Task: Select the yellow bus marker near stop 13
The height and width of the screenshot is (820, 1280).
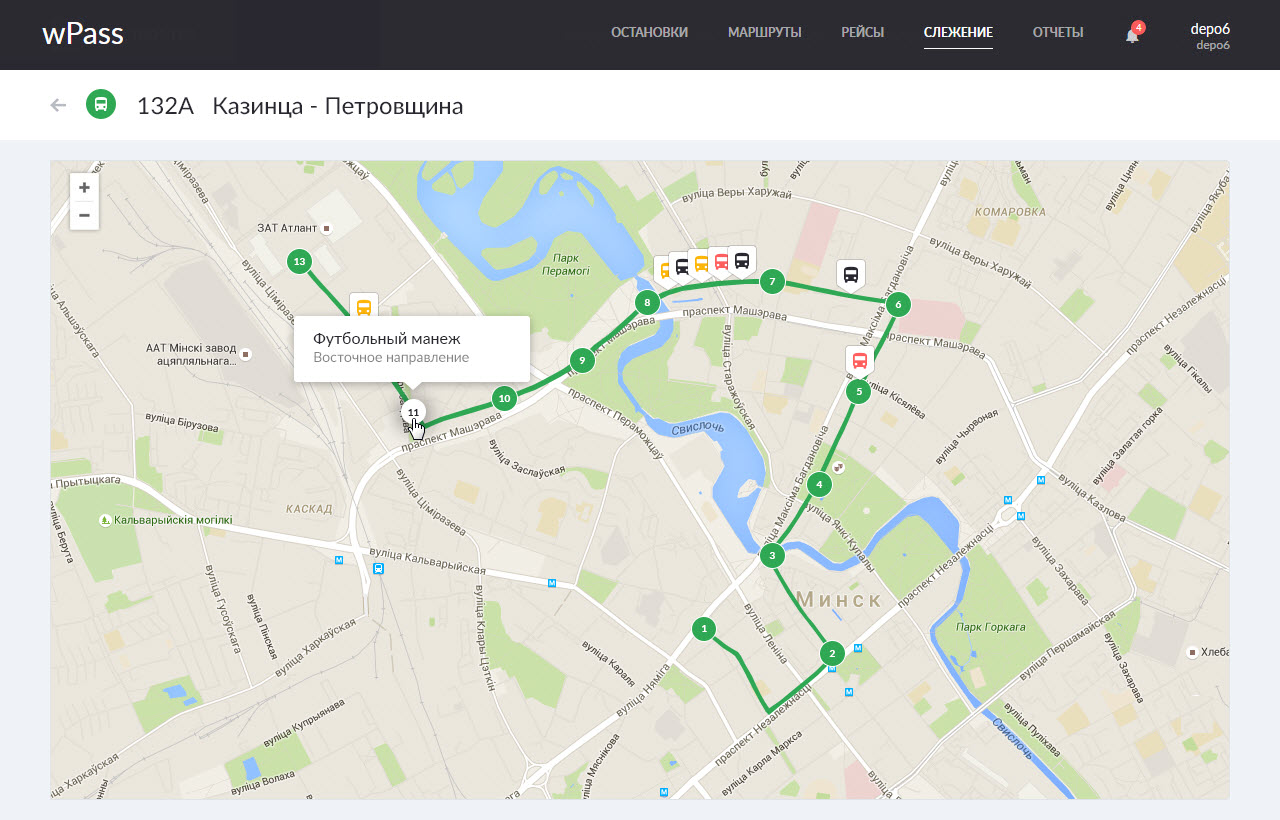Action: [364, 307]
